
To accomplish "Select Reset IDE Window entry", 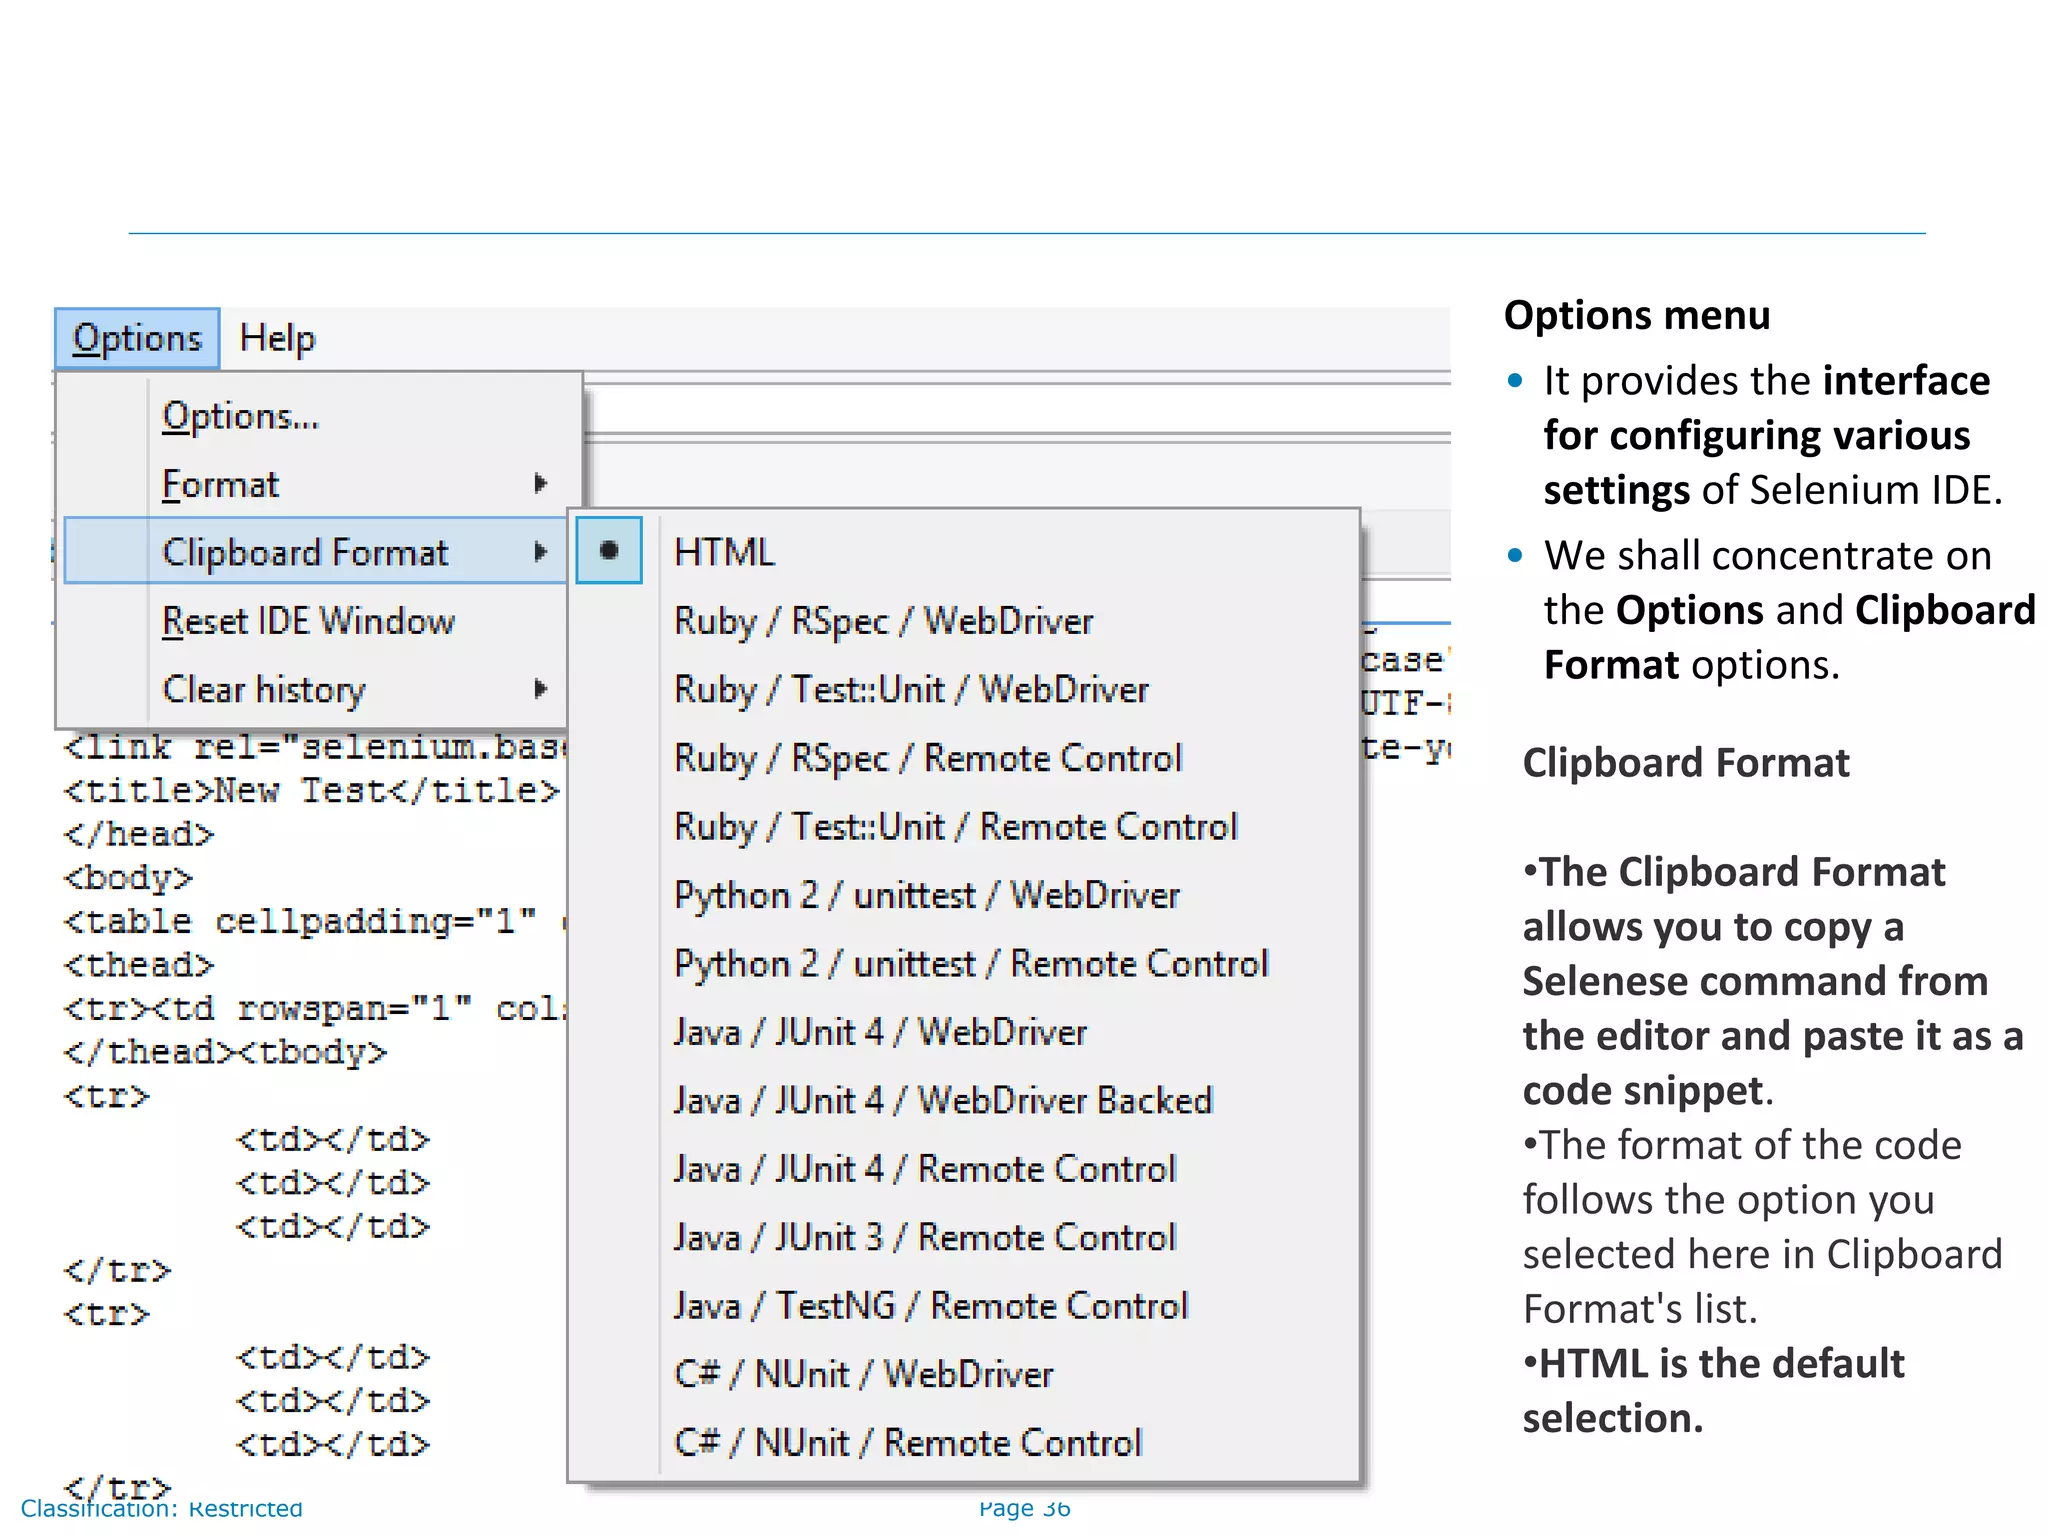I will pos(308,621).
